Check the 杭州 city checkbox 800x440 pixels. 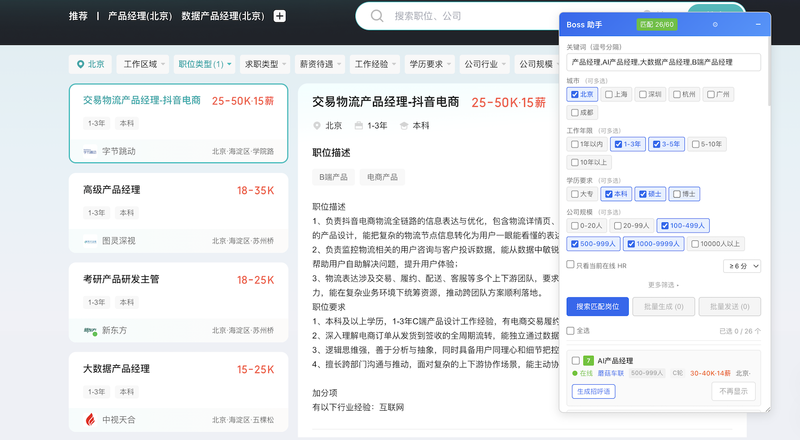click(x=677, y=94)
